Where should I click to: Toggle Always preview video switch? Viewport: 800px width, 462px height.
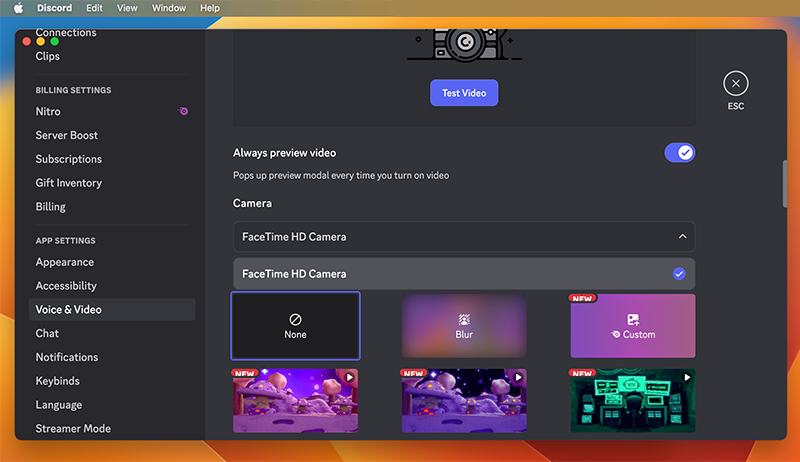679,153
